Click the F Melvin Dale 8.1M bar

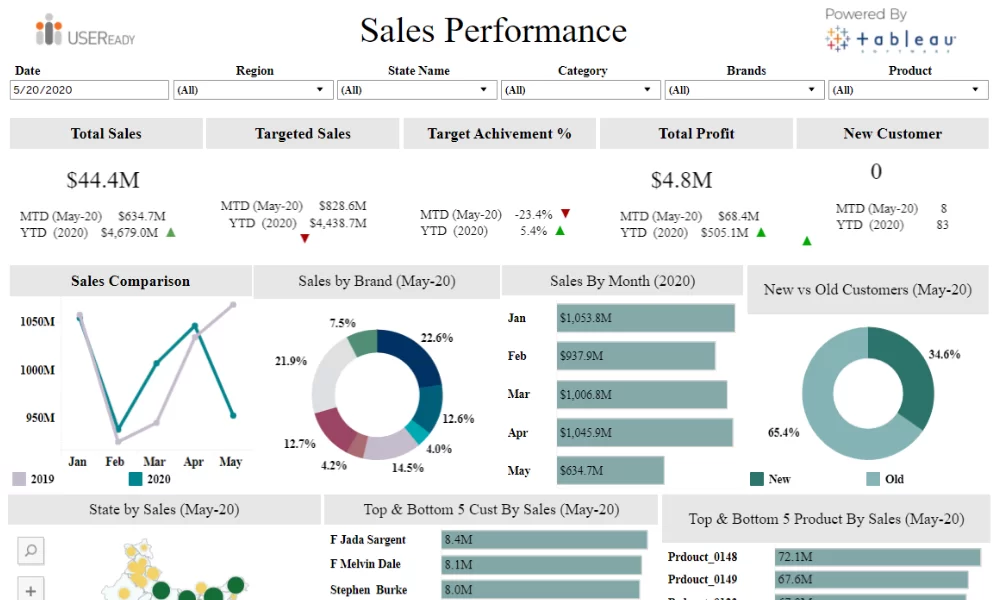pyautogui.click(x=541, y=565)
